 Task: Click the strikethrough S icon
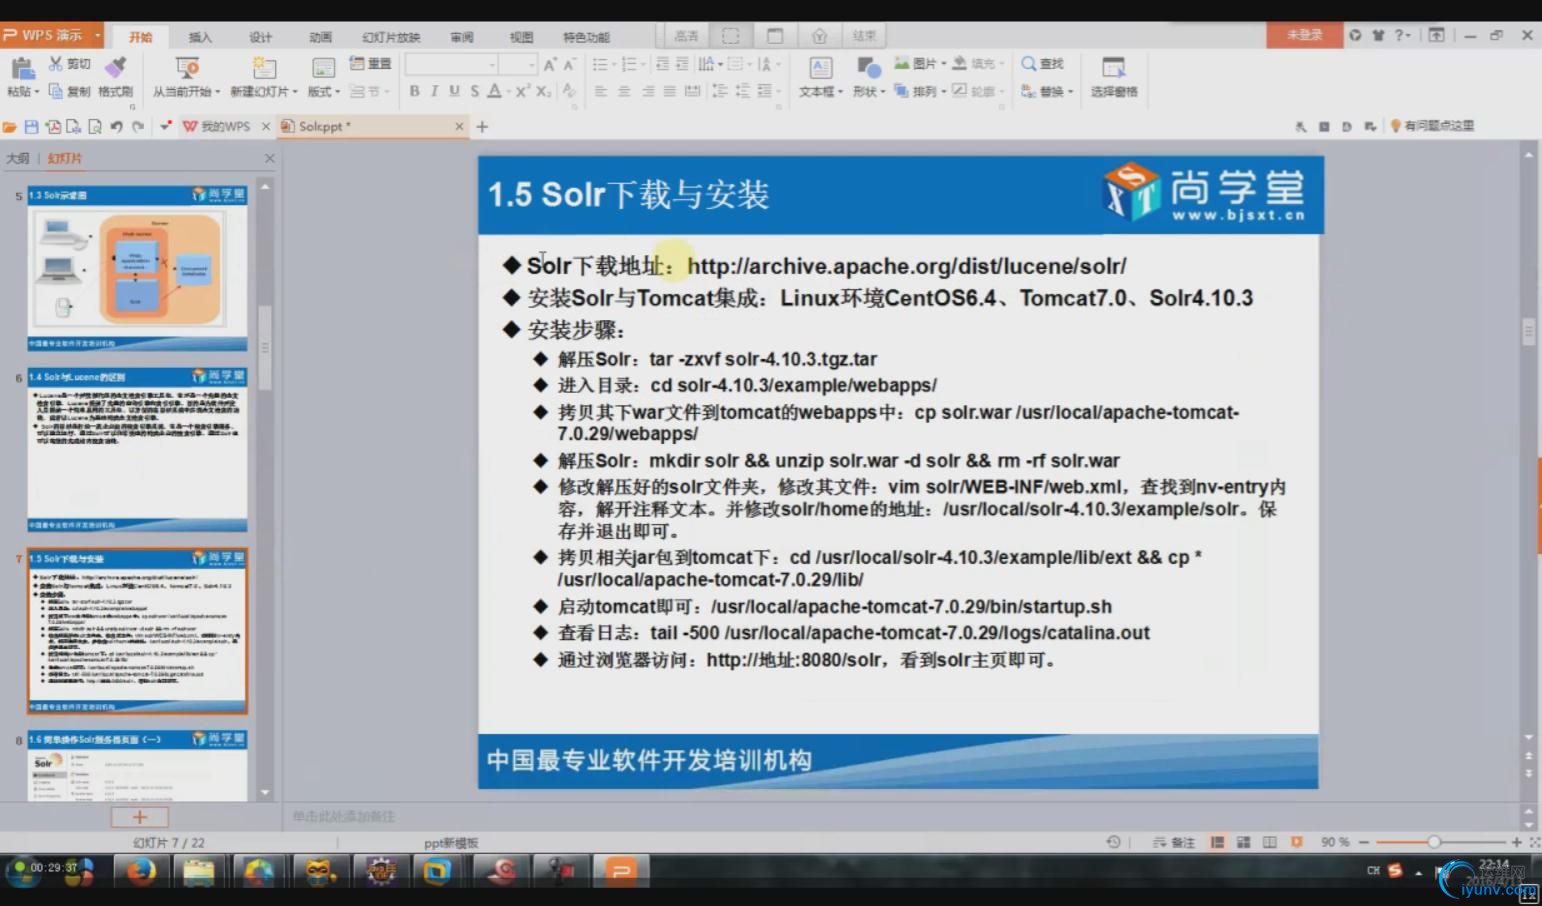(474, 91)
